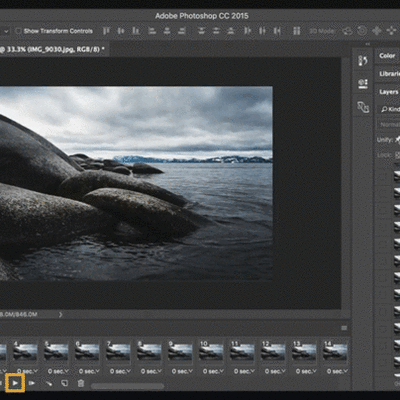The image size is (400, 400).
Task: Select frame 12 thumbnail in timeline
Action: 273,352
